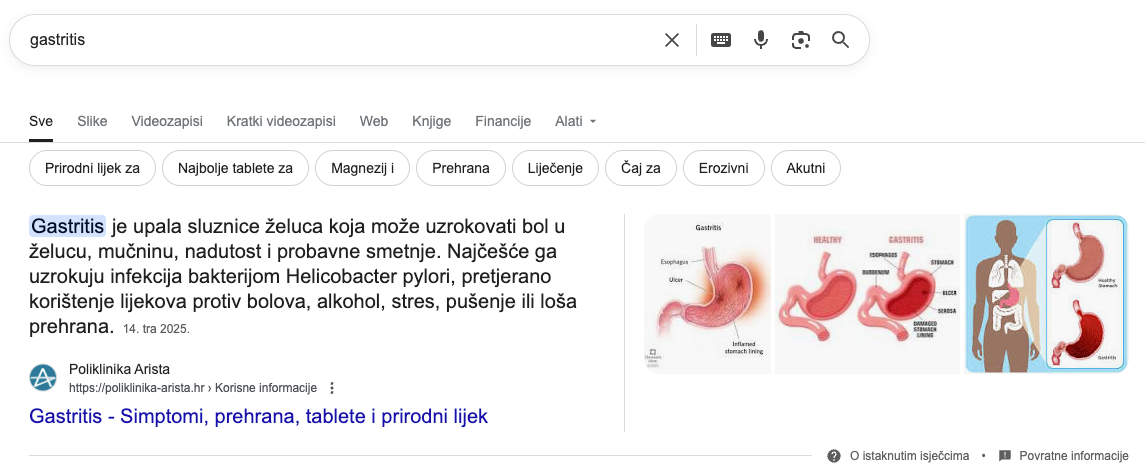The image size is (1145, 471).
Task: Click the question mark about featured snippets
Action: (x=834, y=456)
